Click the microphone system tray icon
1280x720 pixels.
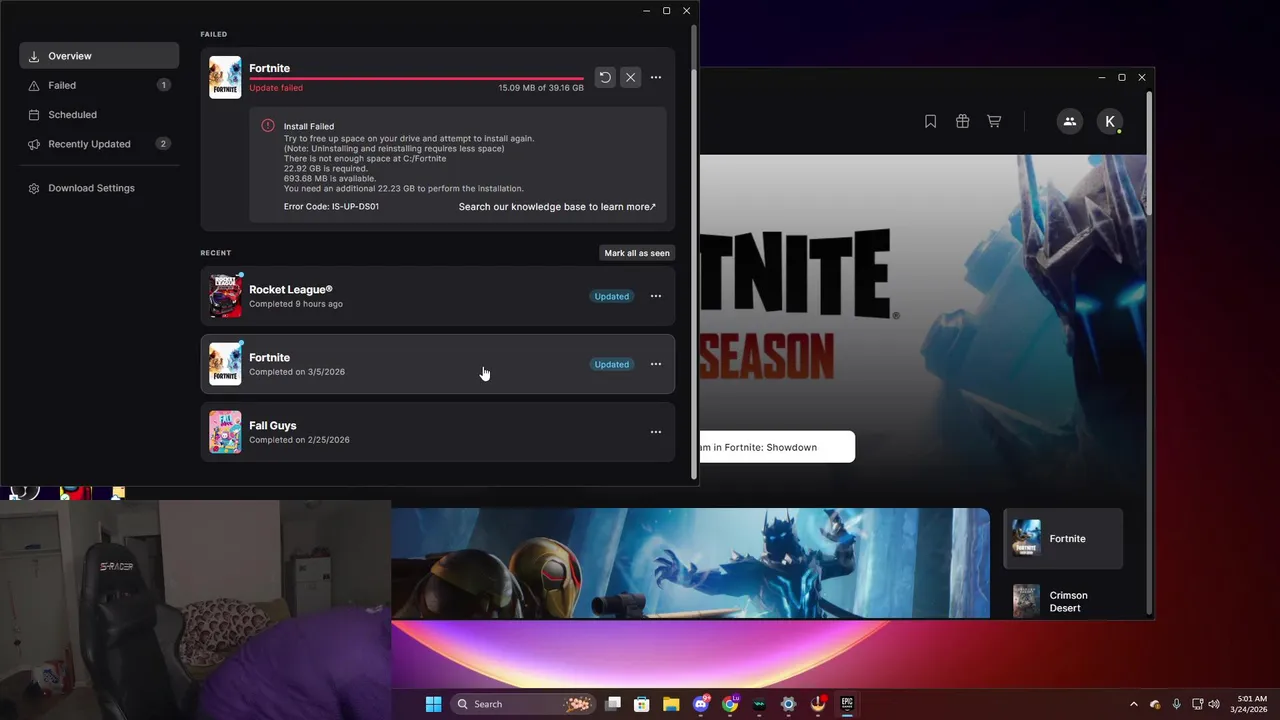1176,704
